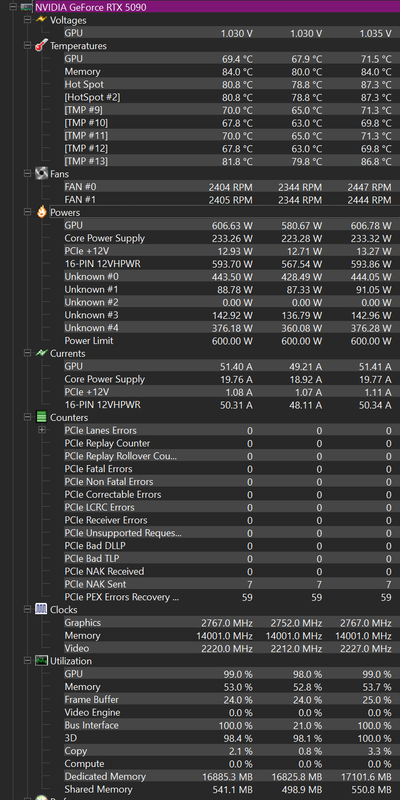The height and width of the screenshot is (800, 400).
Task: Select the 16-PIN 12VHPWR power row
Action: (228, 264)
